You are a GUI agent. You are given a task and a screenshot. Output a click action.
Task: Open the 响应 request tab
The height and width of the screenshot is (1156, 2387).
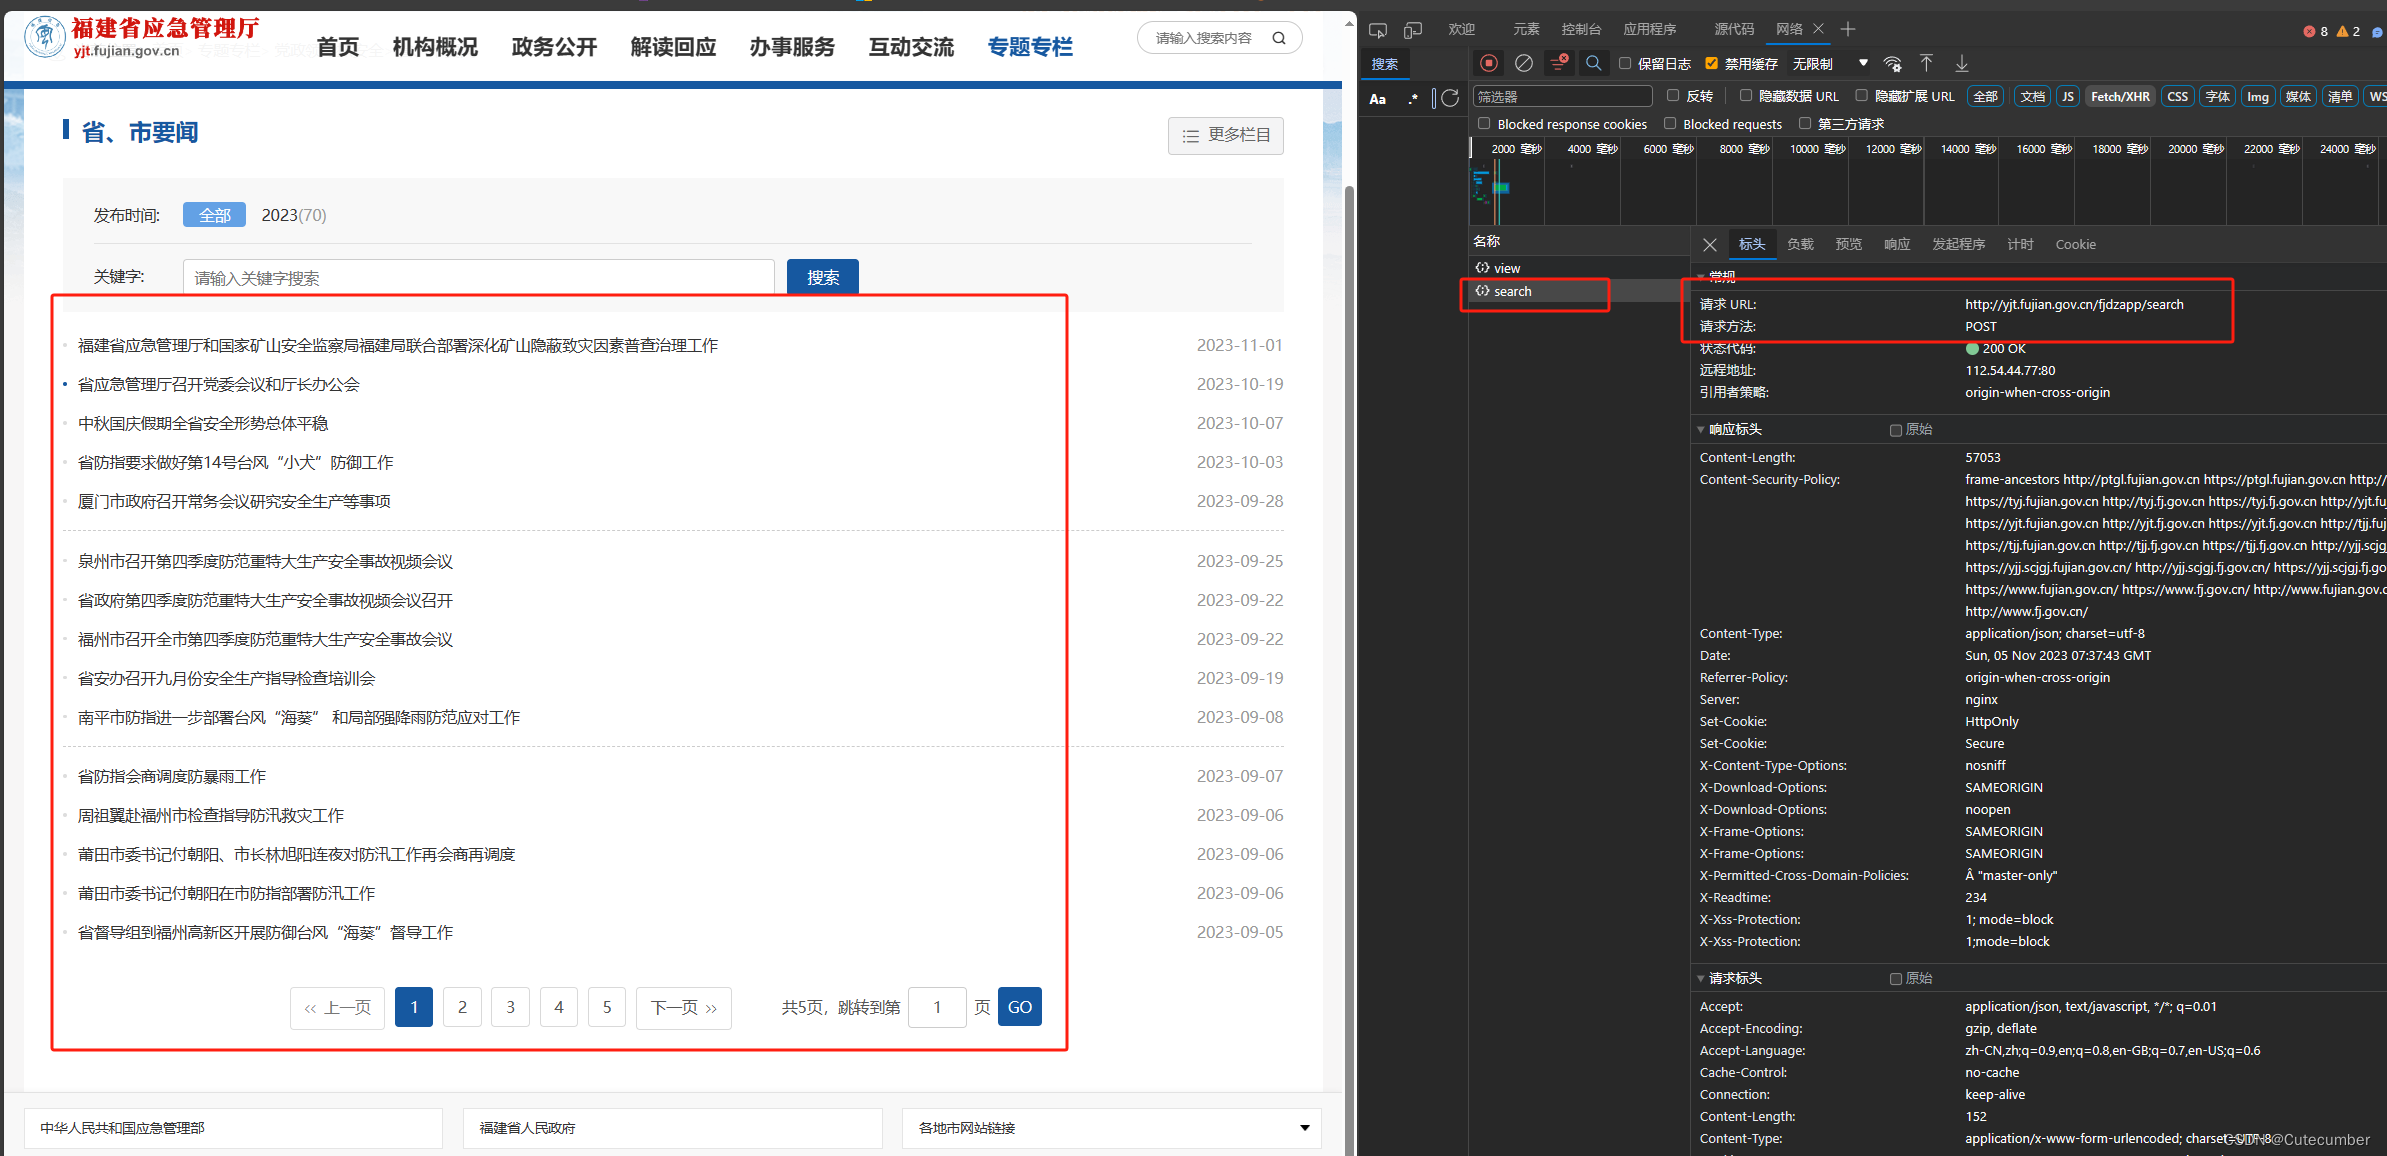coord(1897,245)
